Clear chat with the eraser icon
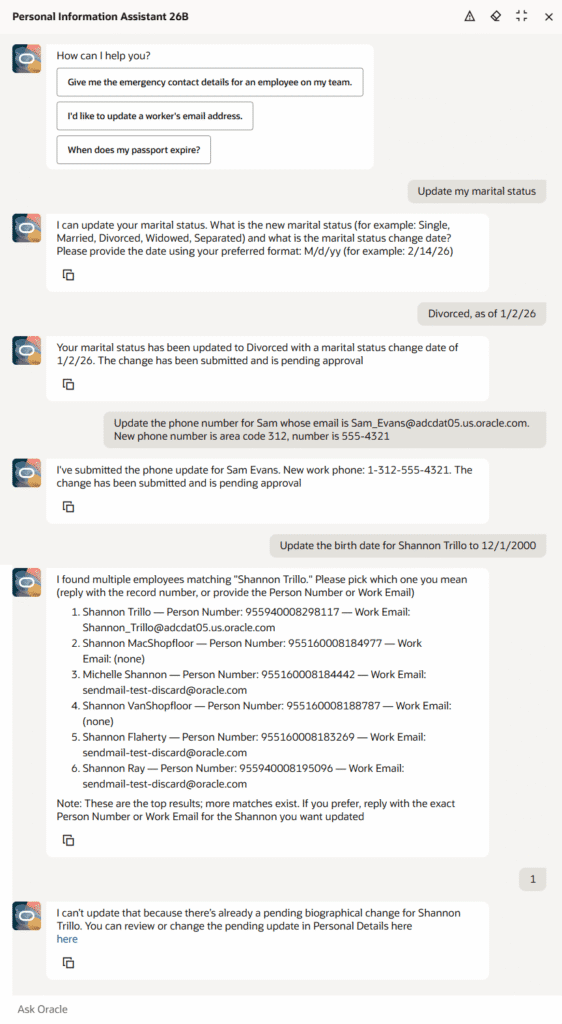Viewport: 562px width, 1024px height. [x=495, y=17]
